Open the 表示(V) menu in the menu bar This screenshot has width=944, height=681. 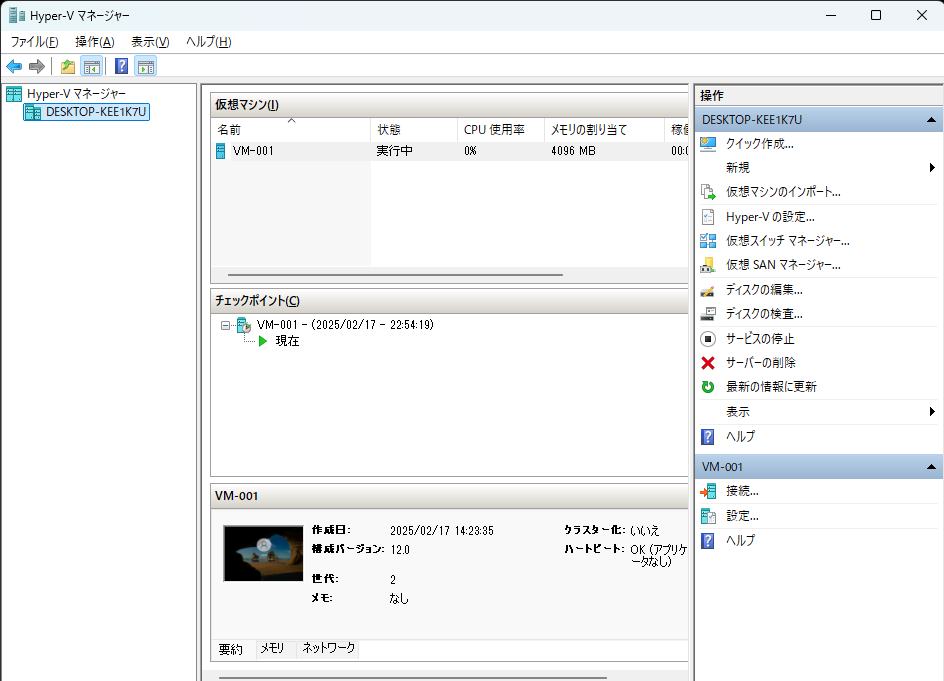point(150,42)
